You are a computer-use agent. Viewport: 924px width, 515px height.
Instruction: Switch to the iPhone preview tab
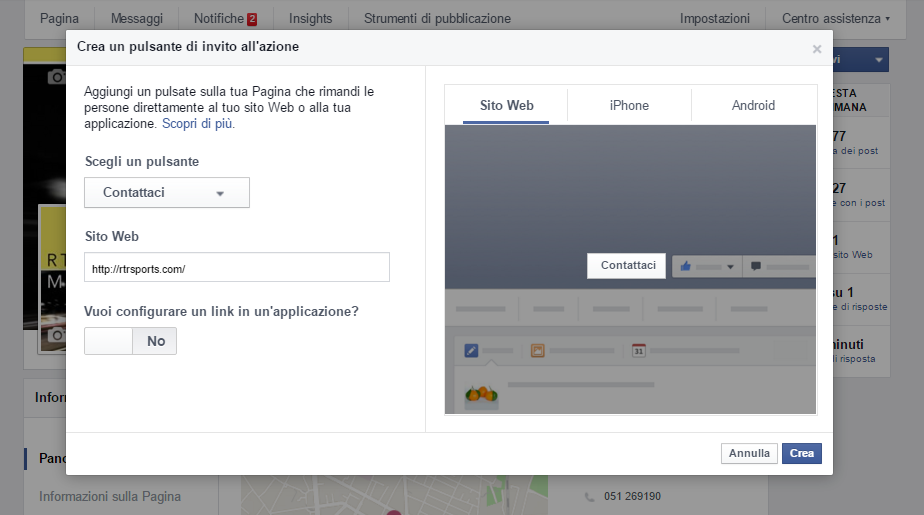click(x=629, y=105)
